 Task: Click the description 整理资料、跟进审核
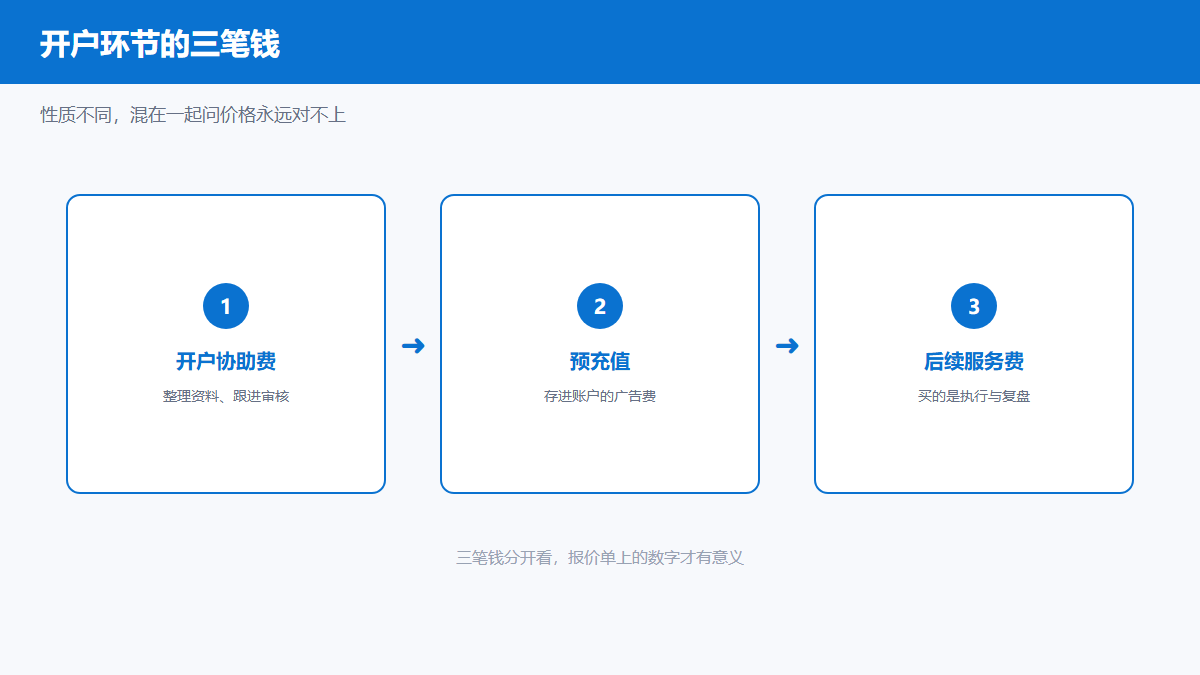coord(226,396)
